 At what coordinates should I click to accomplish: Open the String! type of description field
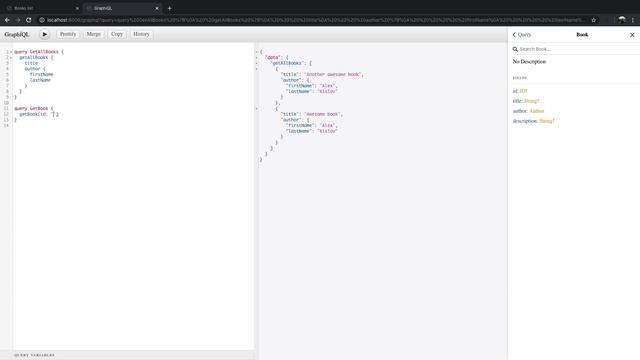click(x=547, y=121)
